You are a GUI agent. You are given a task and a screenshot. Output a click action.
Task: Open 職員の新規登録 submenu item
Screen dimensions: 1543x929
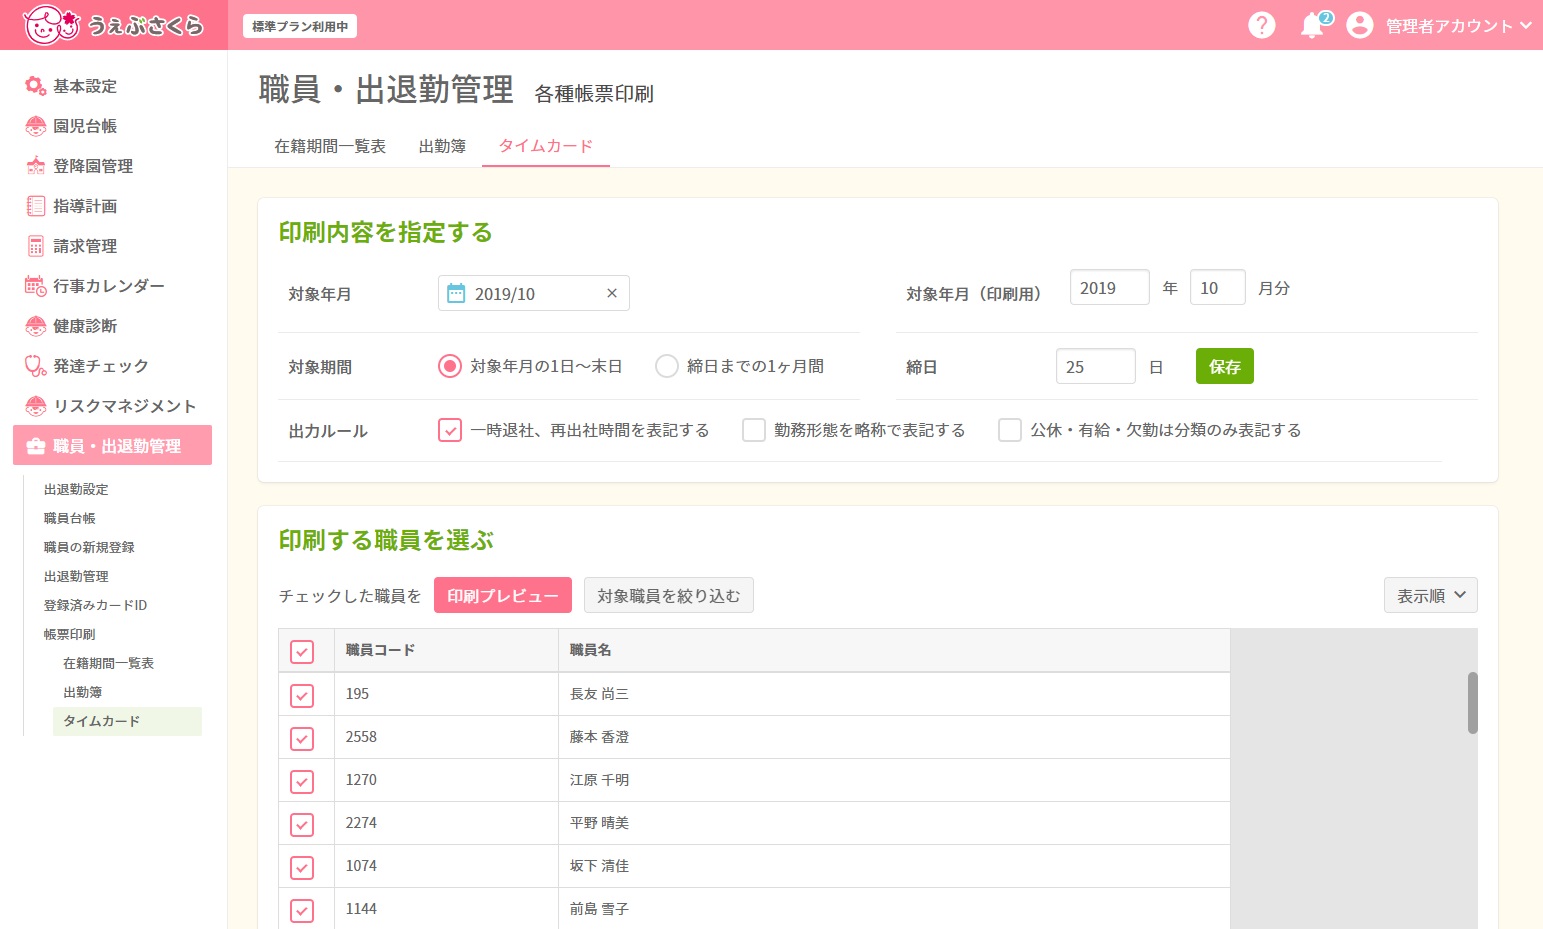click(89, 547)
